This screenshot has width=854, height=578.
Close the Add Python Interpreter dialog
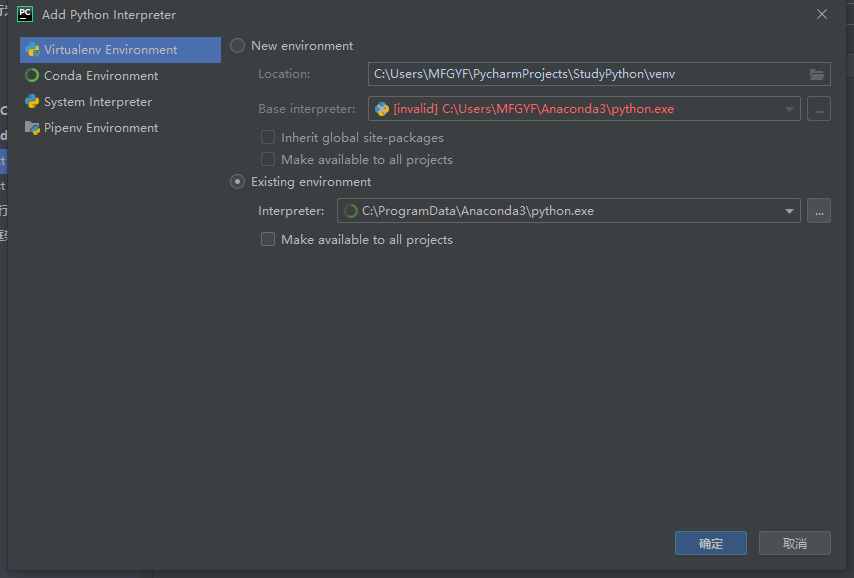pos(822,14)
